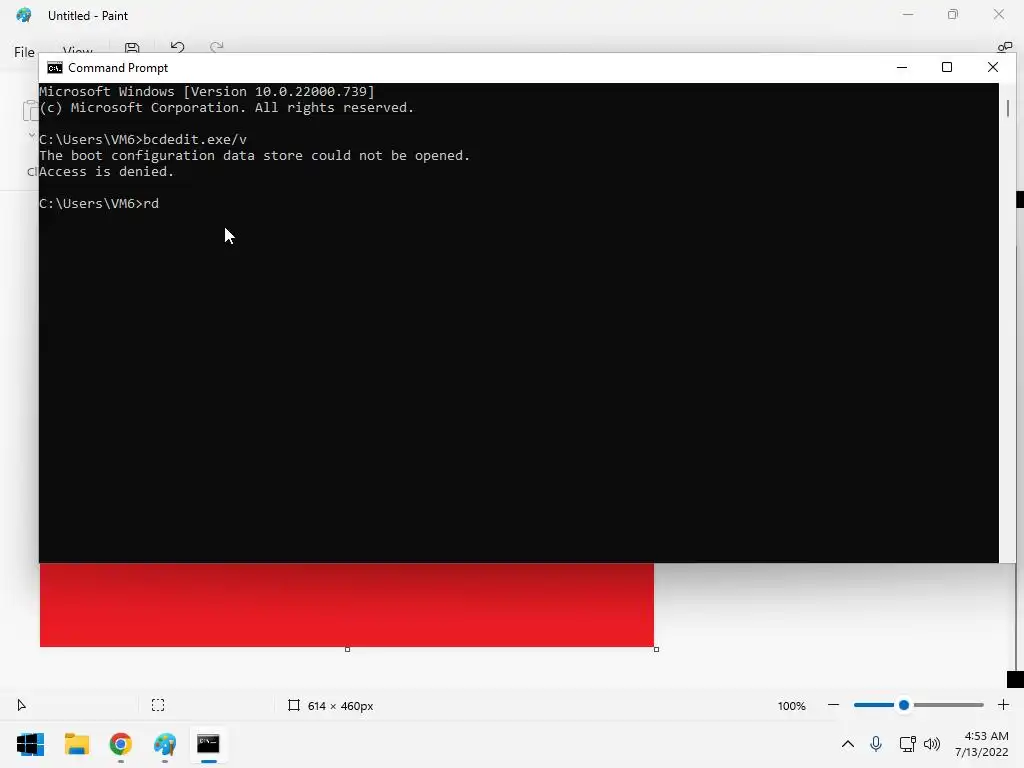Click the red canvas area in Paint
This screenshot has height=768, width=1024.
(347, 605)
